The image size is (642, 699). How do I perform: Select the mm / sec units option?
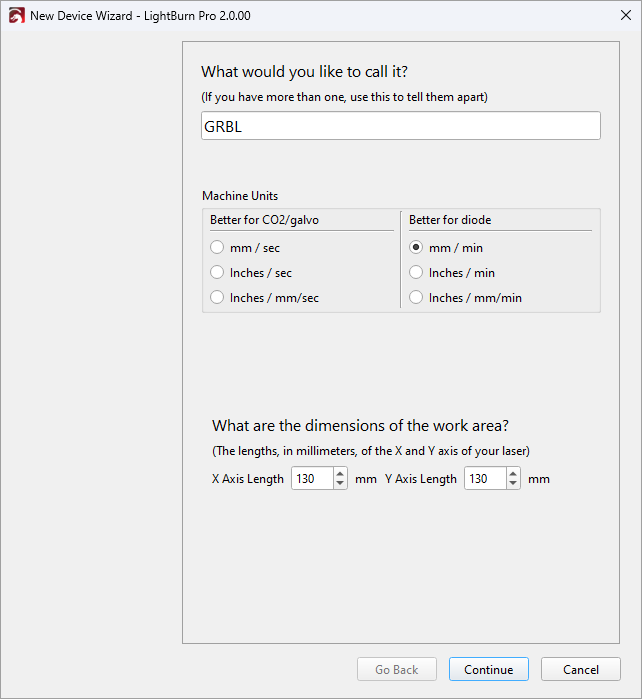click(217, 248)
